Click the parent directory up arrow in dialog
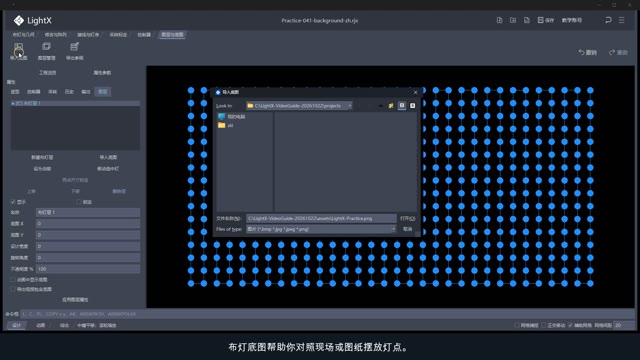 coord(380,106)
